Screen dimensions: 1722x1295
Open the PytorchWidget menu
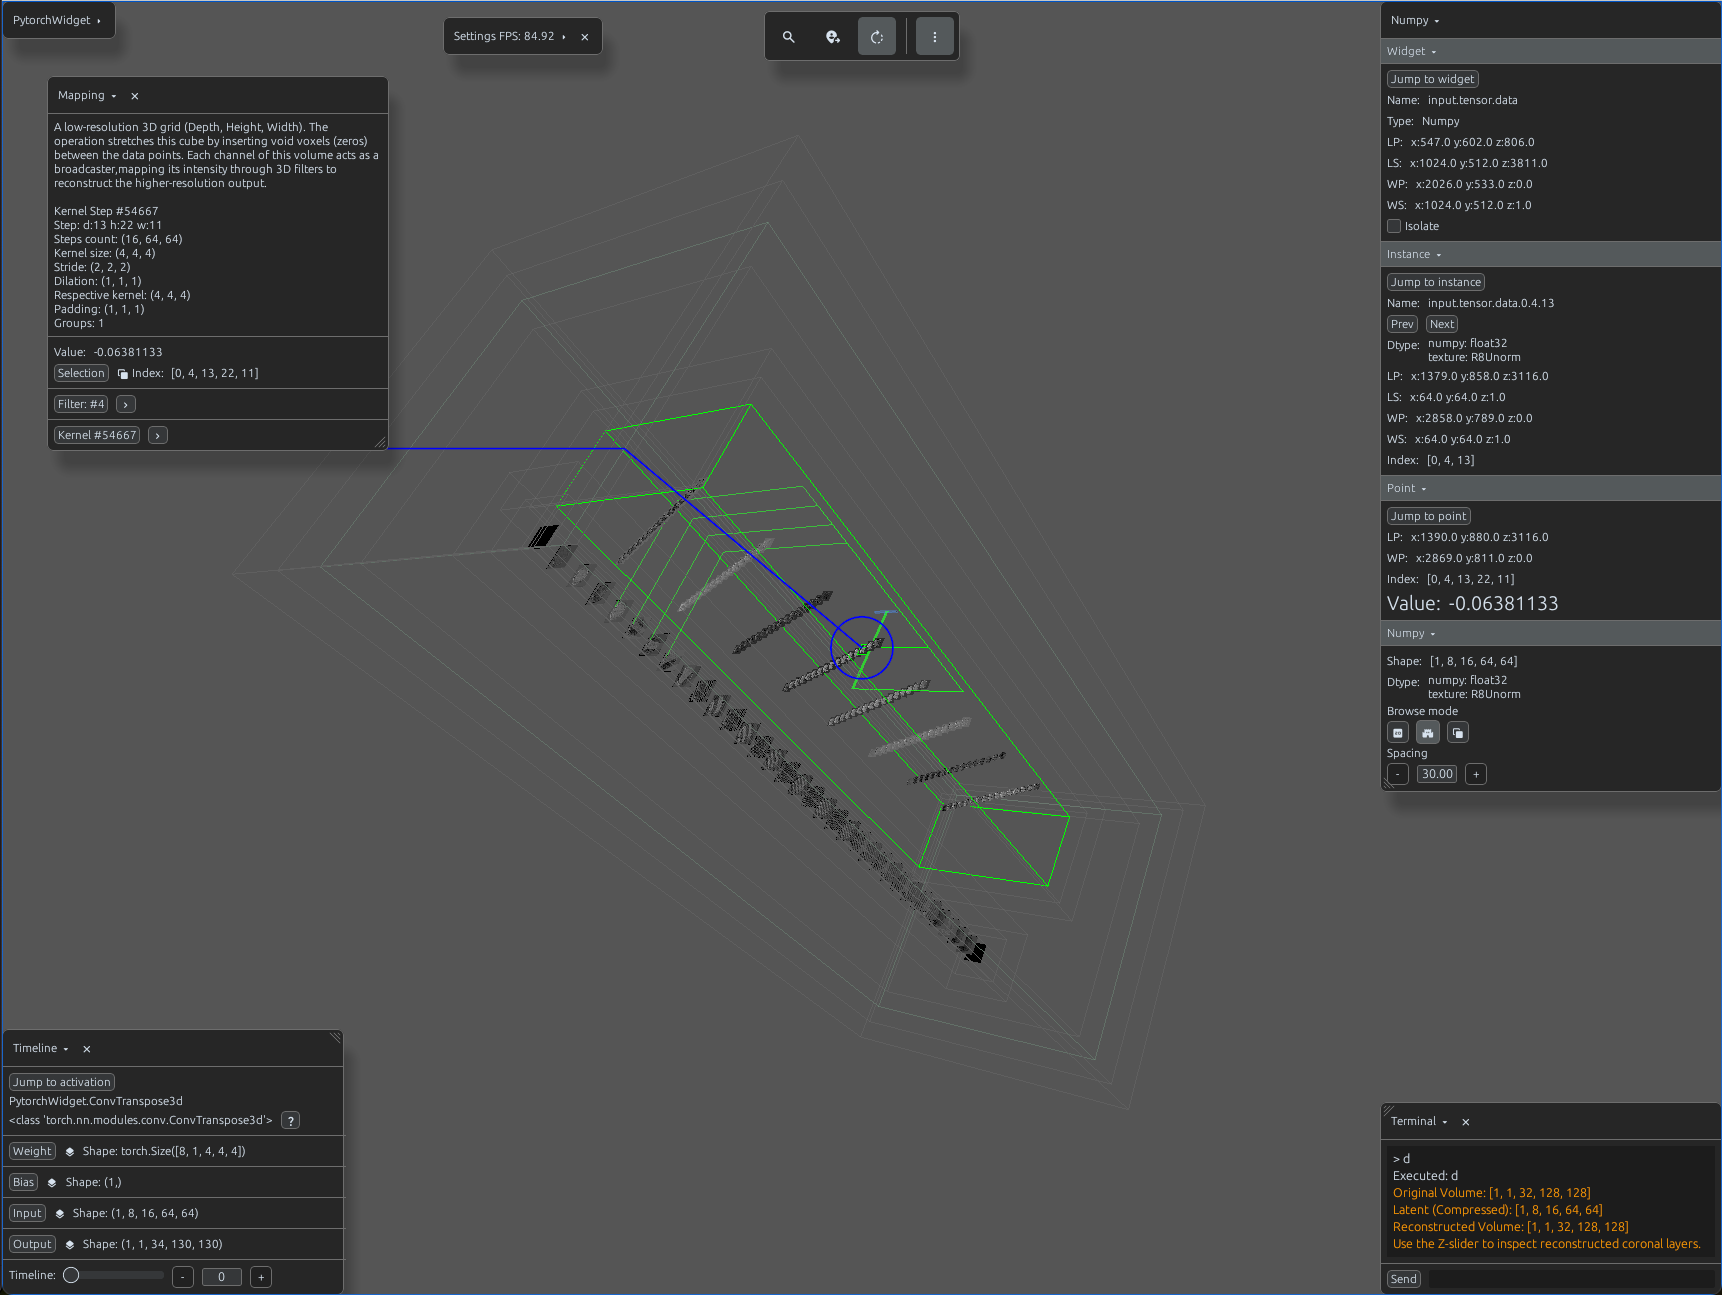pyautogui.click(x=57, y=20)
